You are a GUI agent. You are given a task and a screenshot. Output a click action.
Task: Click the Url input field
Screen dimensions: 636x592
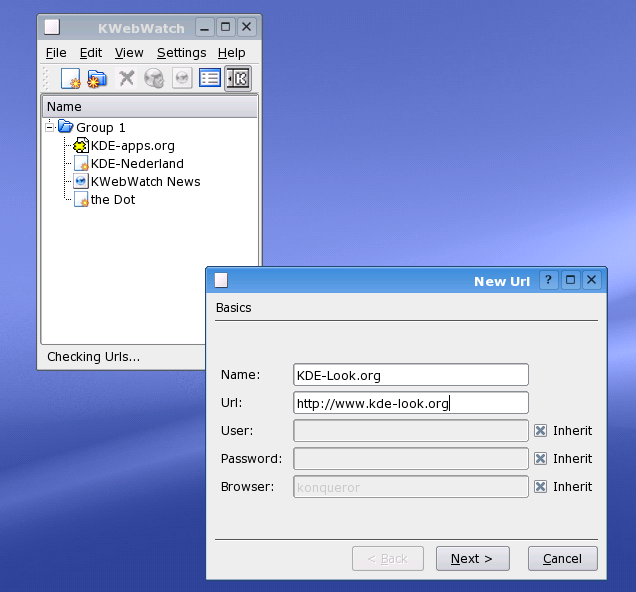pyautogui.click(x=411, y=403)
